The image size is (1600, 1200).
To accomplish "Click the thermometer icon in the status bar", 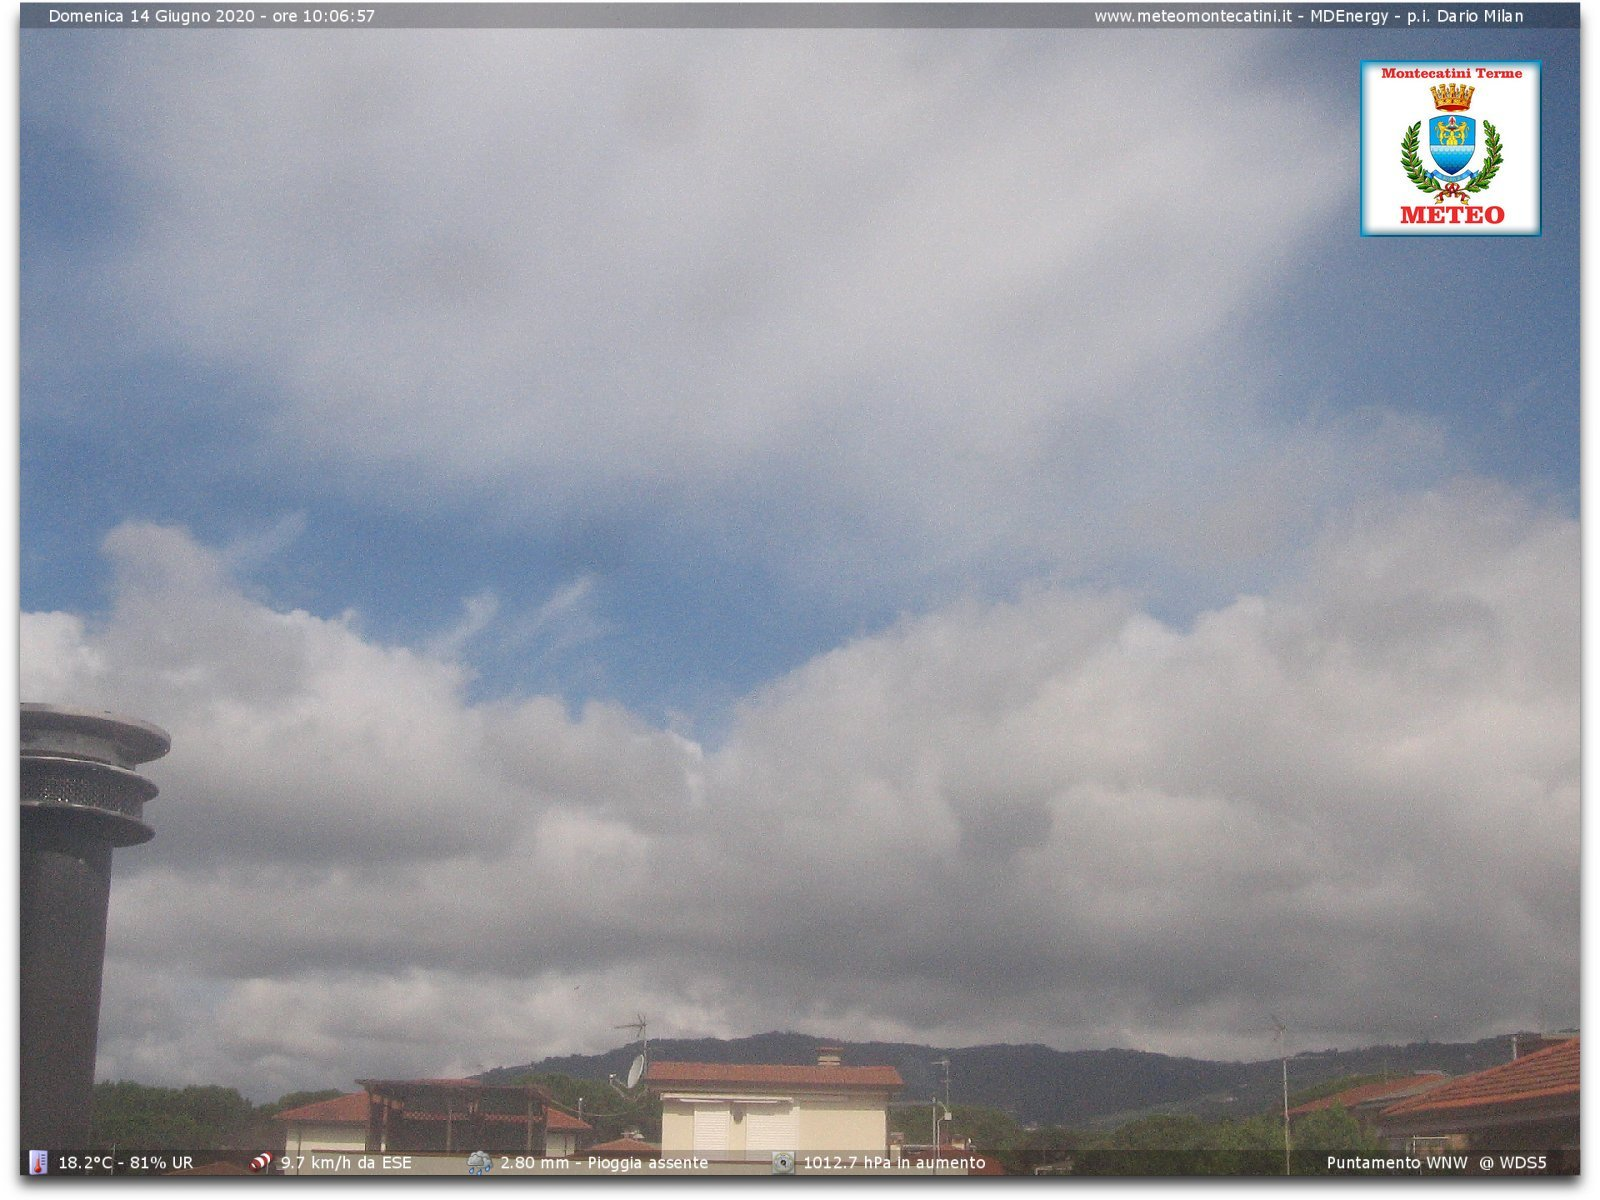I will click(x=38, y=1162).
